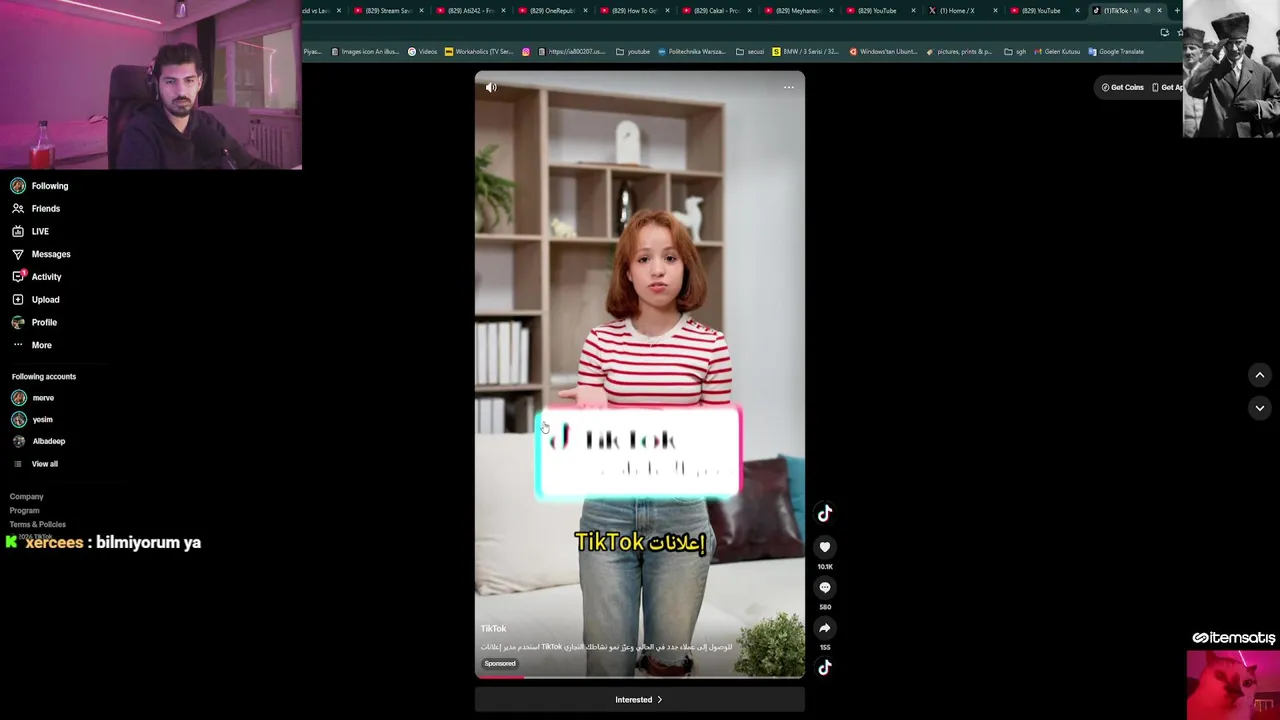Image resolution: width=1280 pixels, height=720 pixels.
Task: Open Politechnika Warsza... bookmark
Action: click(692, 52)
